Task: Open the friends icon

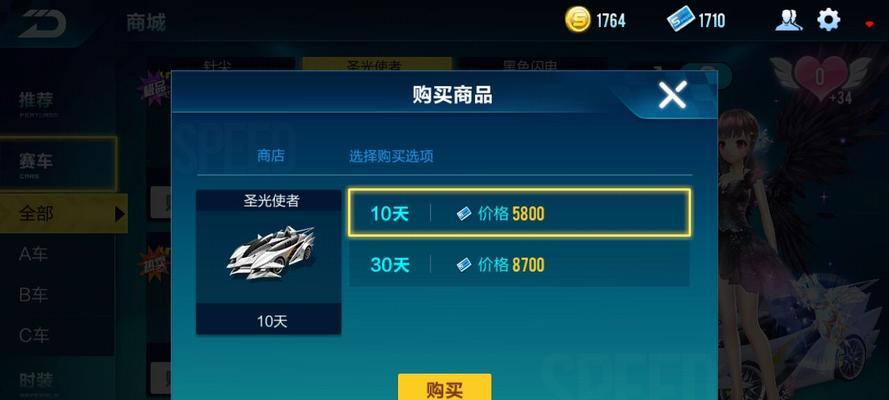Action: coord(789,20)
